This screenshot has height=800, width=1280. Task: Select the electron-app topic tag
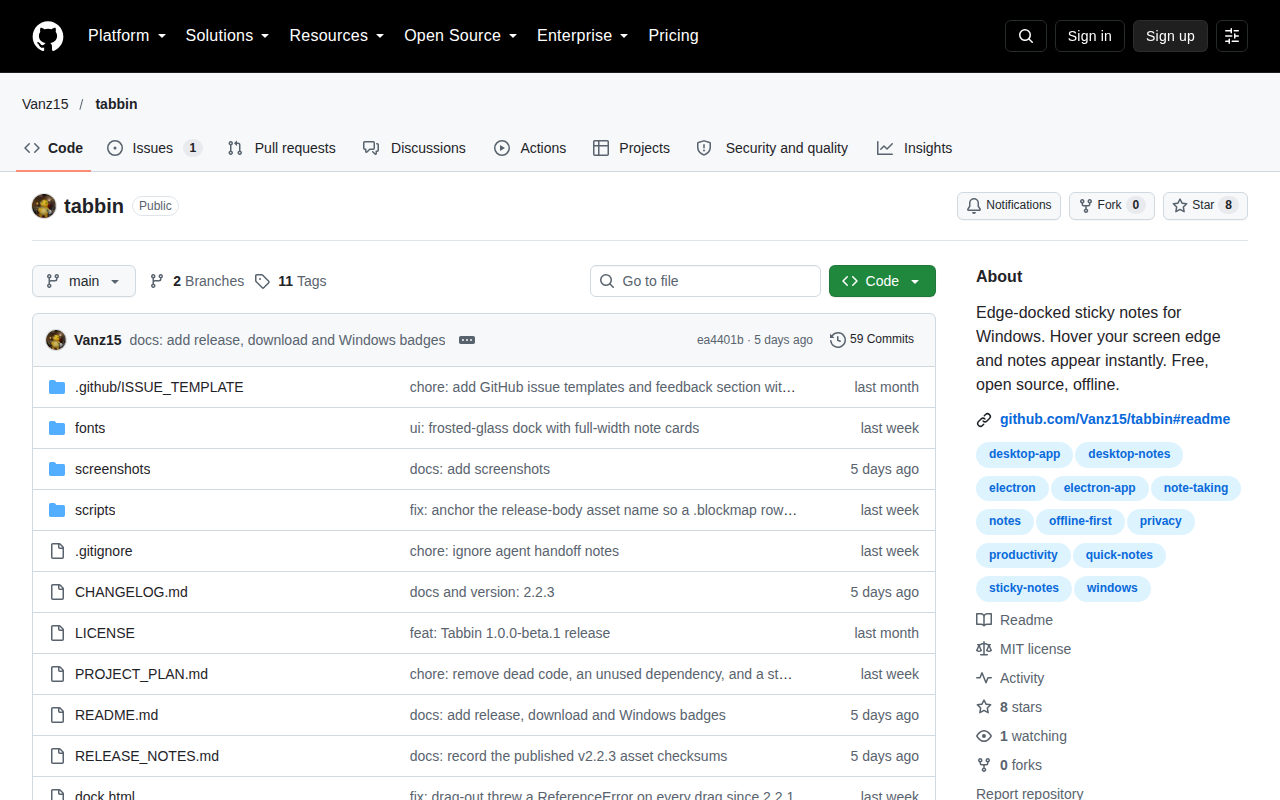point(1099,488)
